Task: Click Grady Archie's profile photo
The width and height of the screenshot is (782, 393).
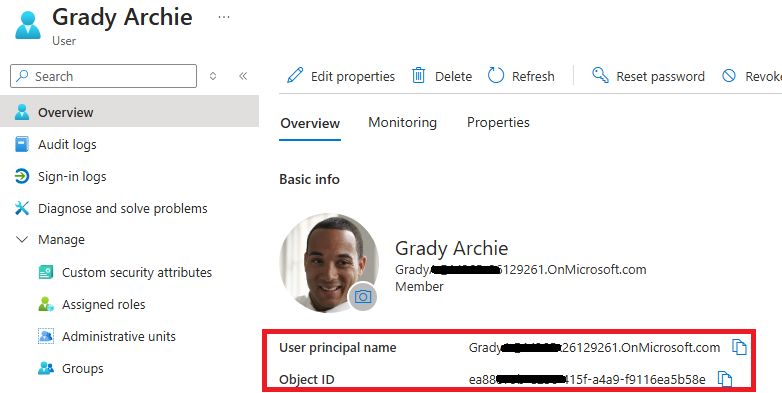Action: click(x=329, y=263)
